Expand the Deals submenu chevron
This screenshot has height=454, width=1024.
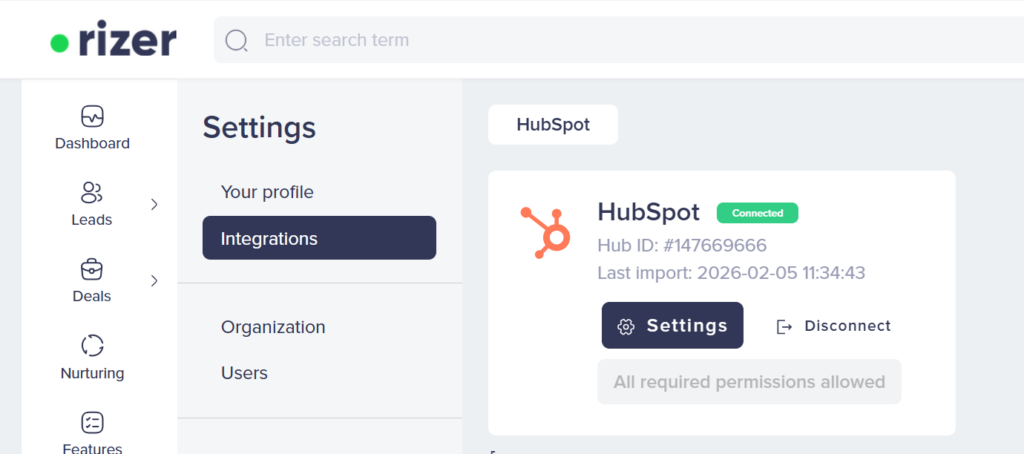click(154, 281)
